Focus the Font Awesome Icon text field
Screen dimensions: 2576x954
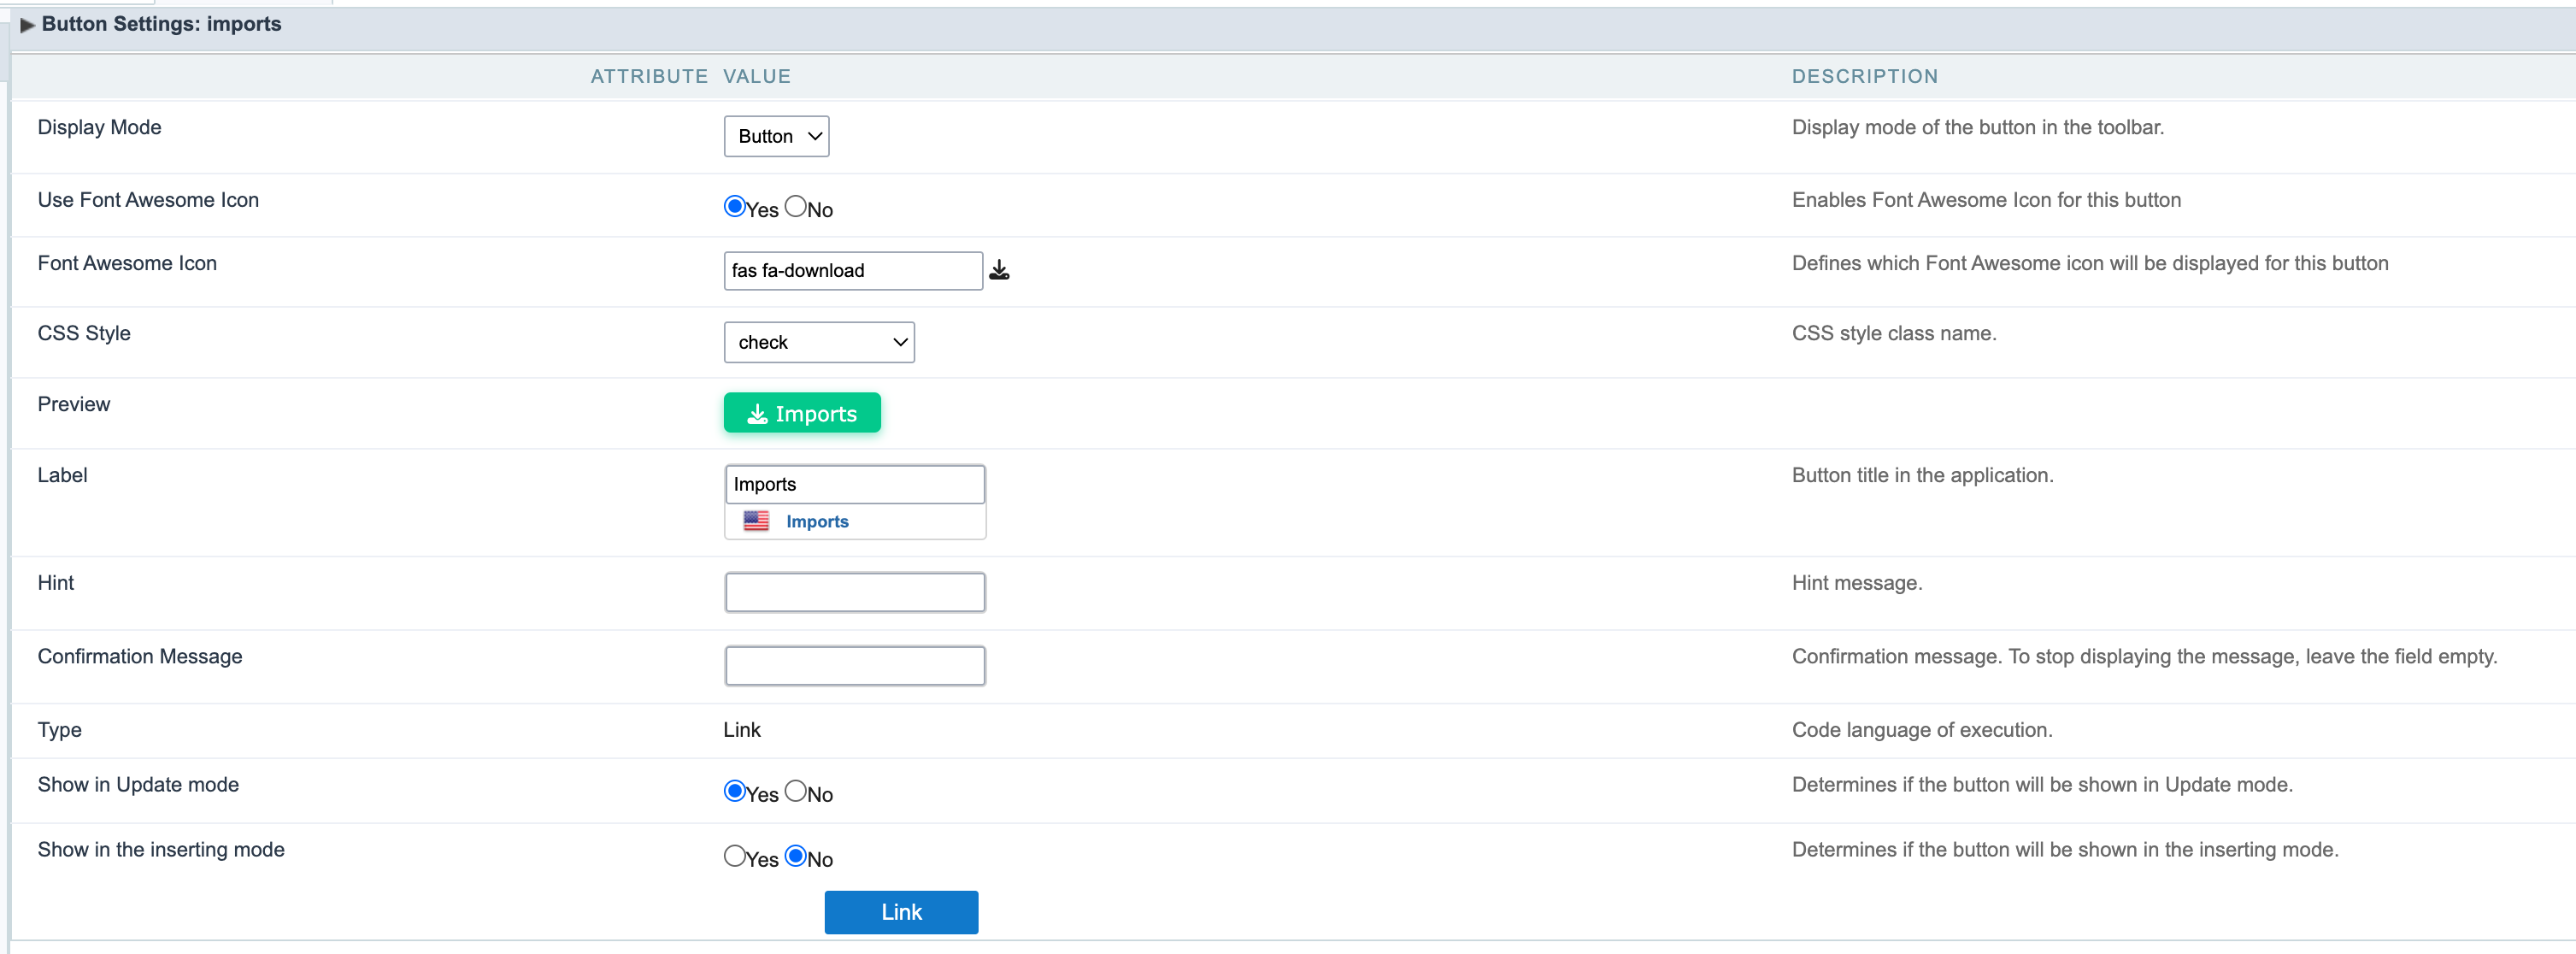pos(853,271)
